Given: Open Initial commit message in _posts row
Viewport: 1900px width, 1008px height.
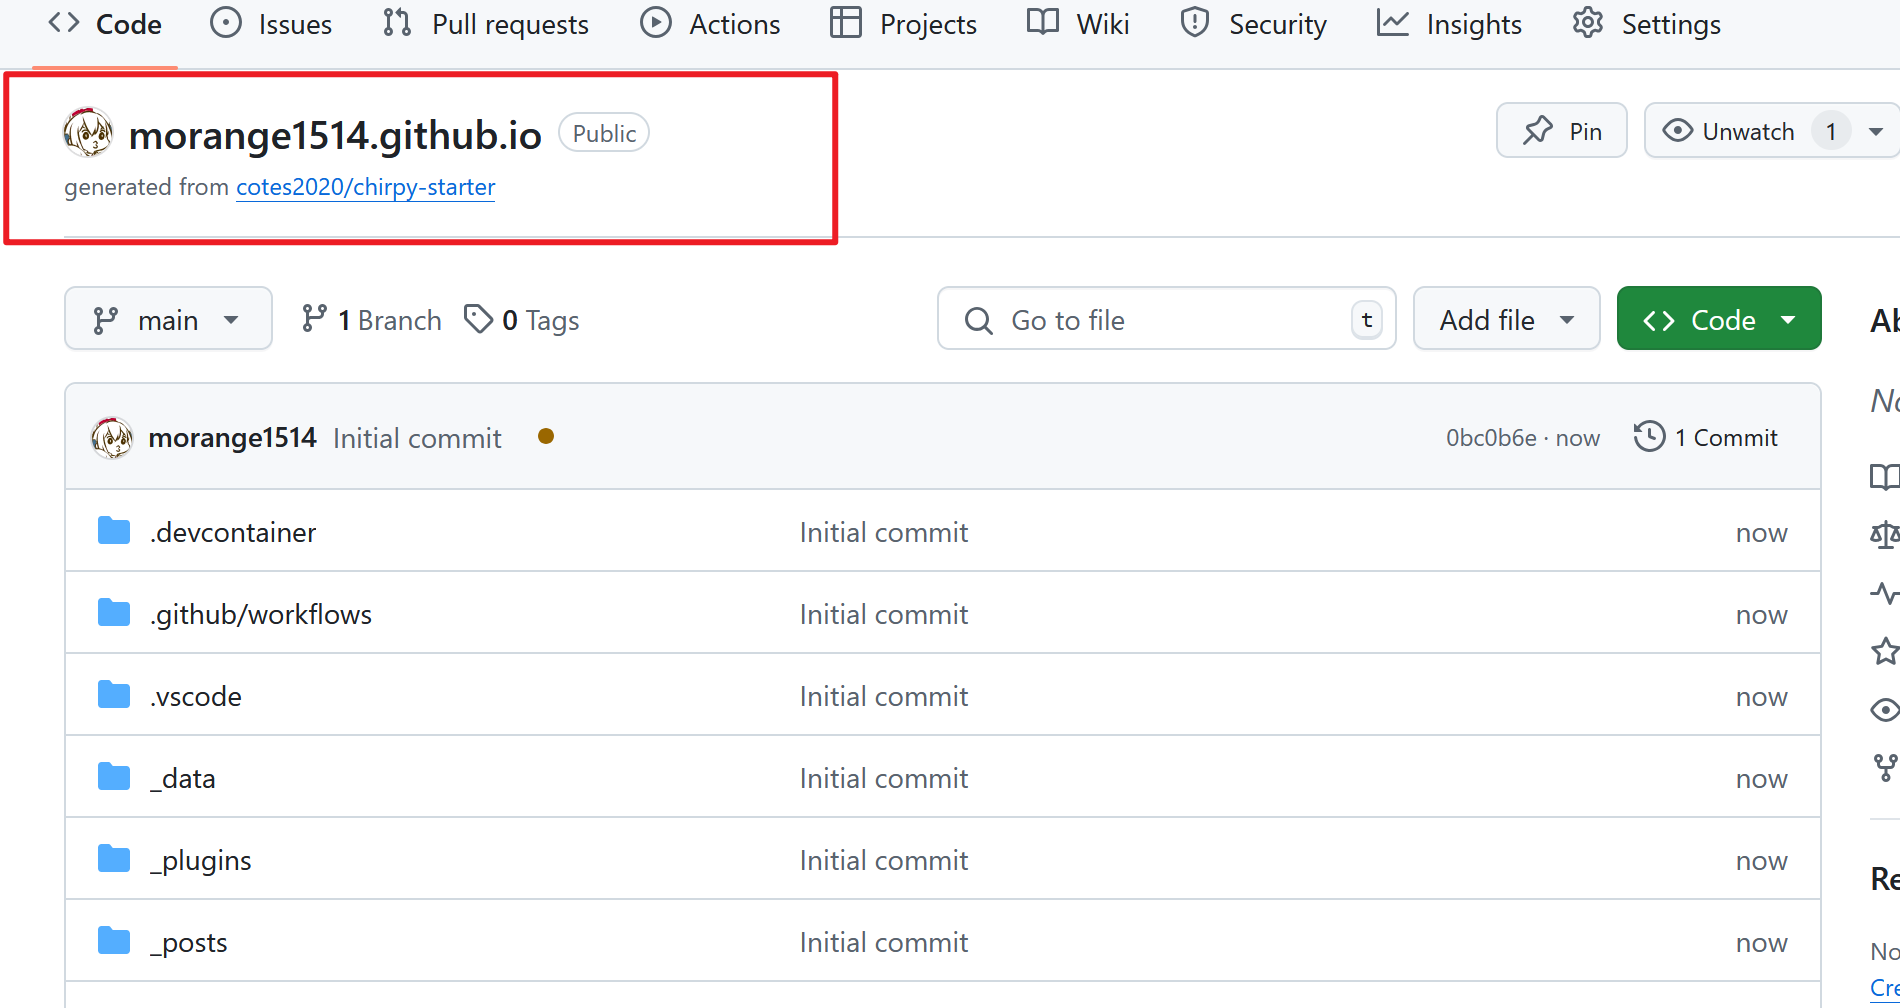Looking at the screenshot, I should coord(884,942).
